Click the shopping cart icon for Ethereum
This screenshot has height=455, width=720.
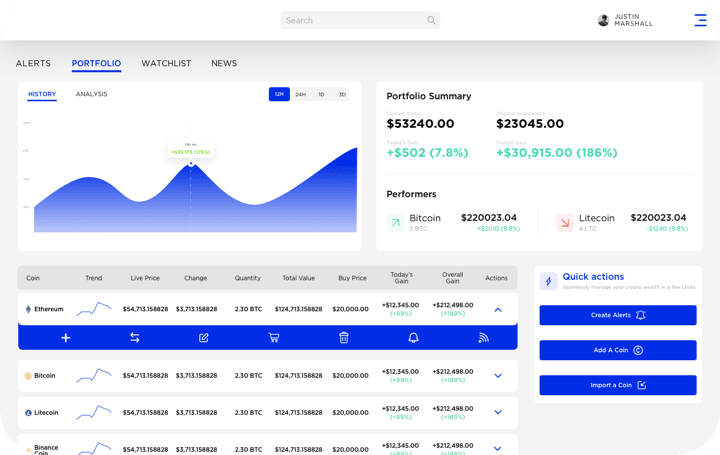click(x=274, y=338)
